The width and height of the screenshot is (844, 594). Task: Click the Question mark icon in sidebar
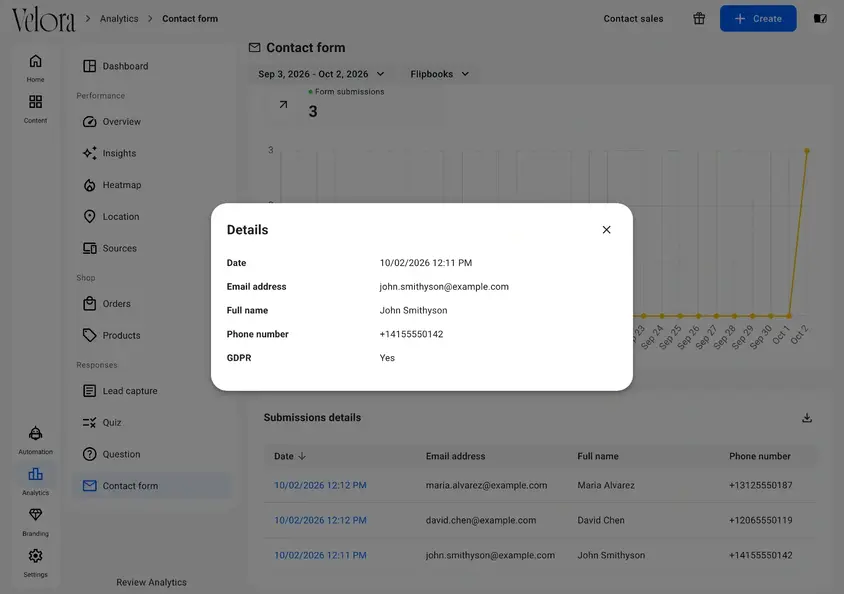(x=89, y=454)
